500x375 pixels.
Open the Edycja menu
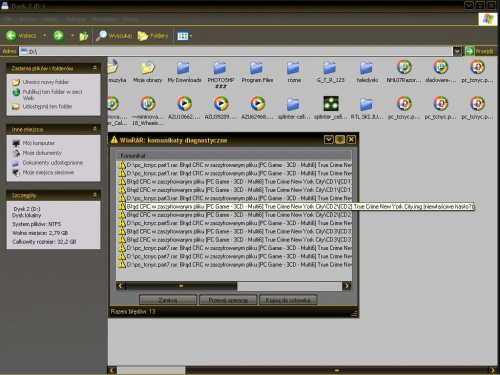click(27, 19)
